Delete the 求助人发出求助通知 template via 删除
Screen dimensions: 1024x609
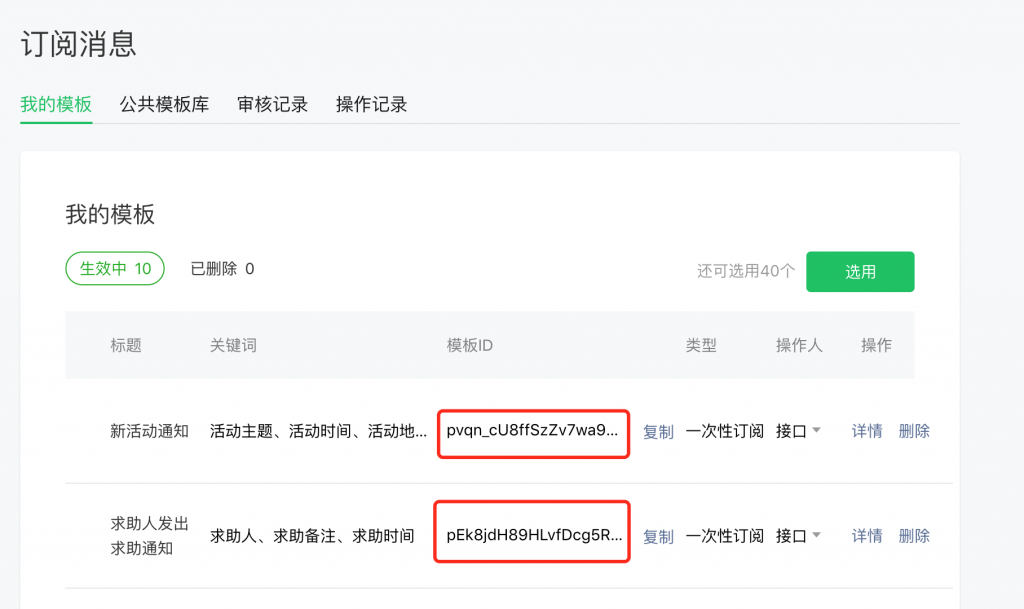[914, 536]
